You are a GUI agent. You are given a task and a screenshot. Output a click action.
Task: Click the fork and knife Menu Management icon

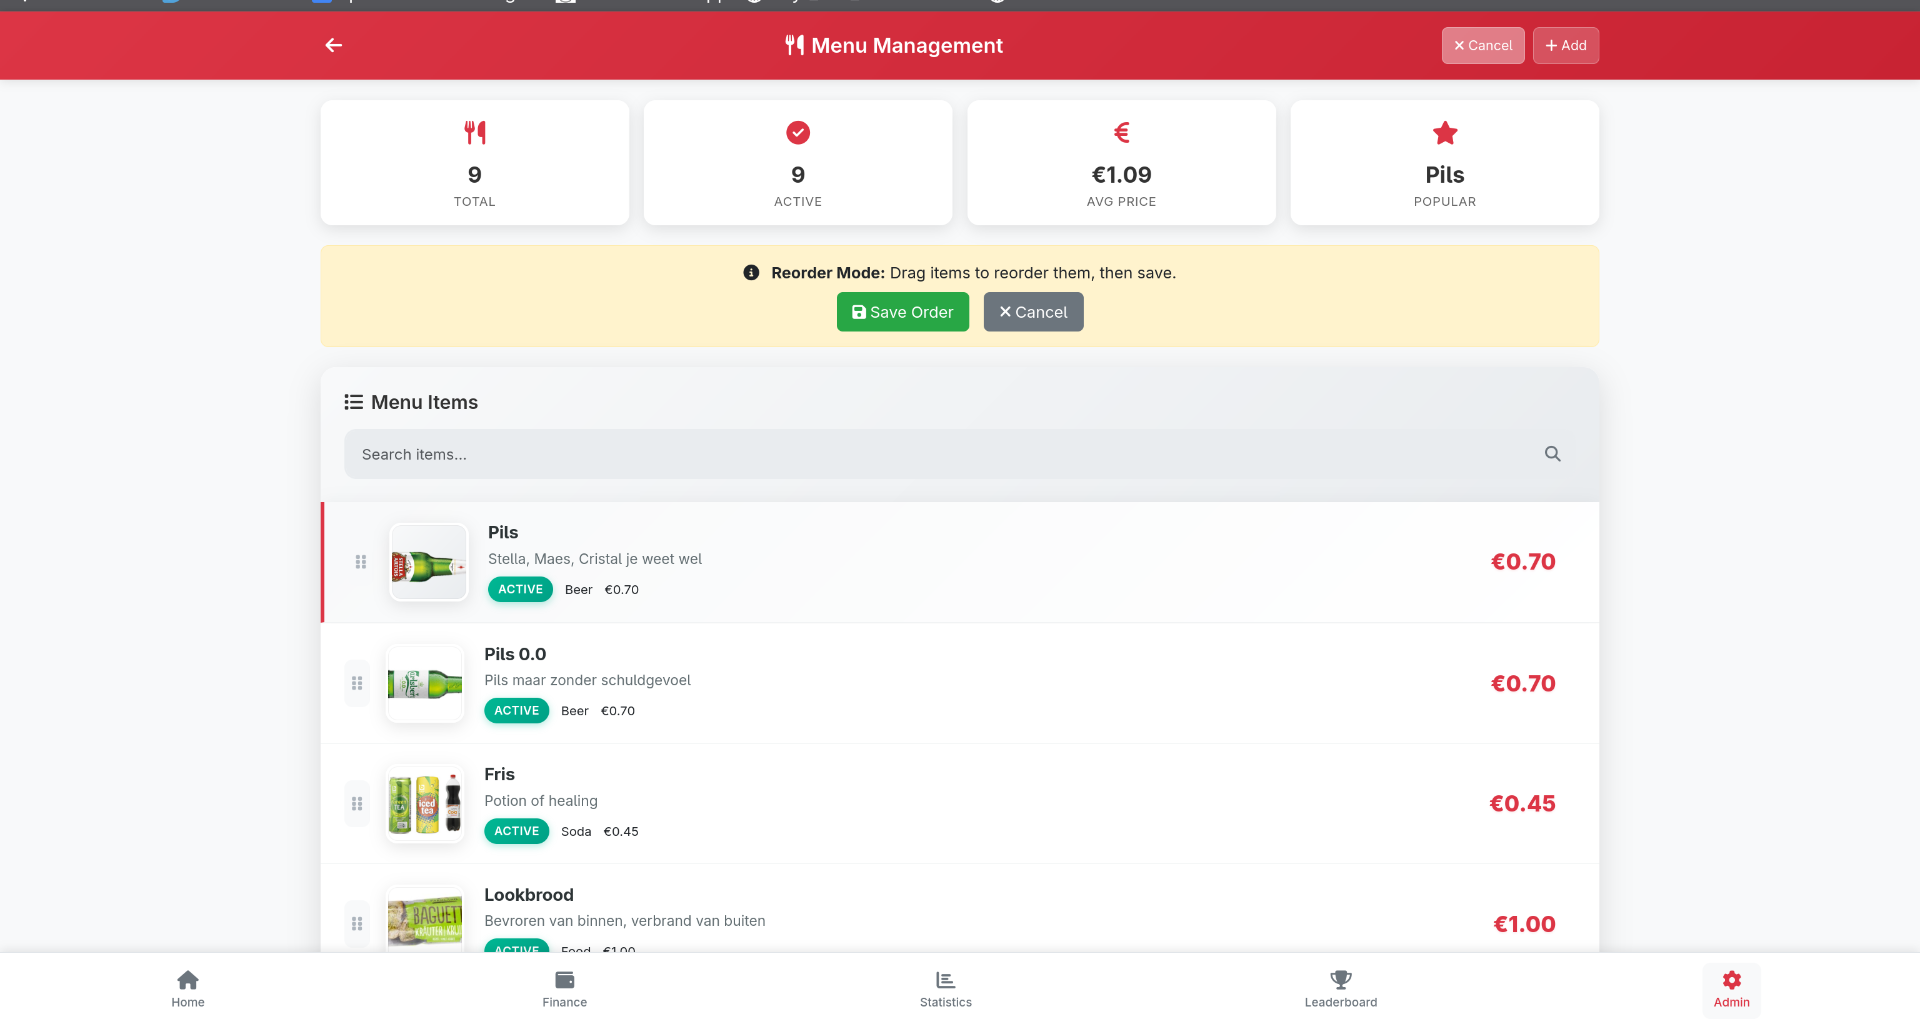(x=794, y=44)
